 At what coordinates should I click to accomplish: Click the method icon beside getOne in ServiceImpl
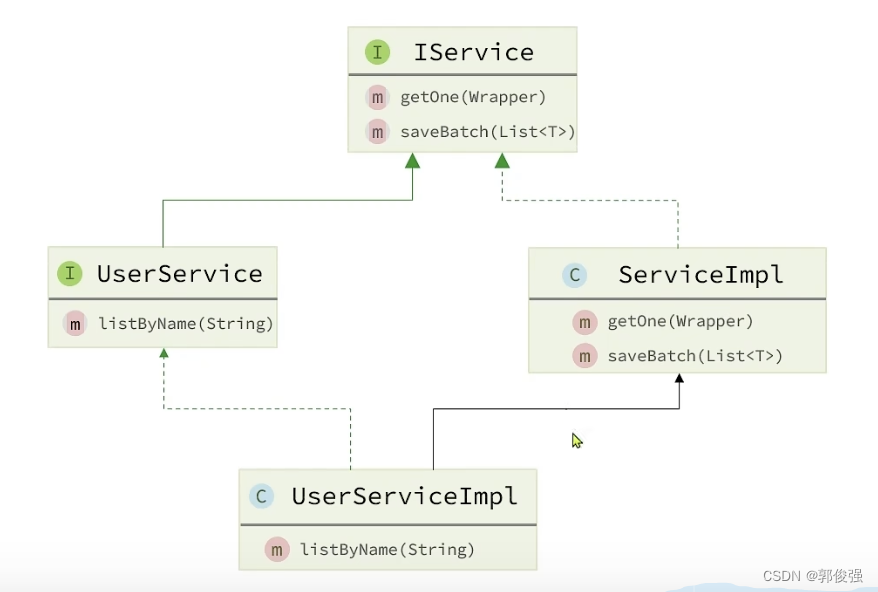[585, 322]
